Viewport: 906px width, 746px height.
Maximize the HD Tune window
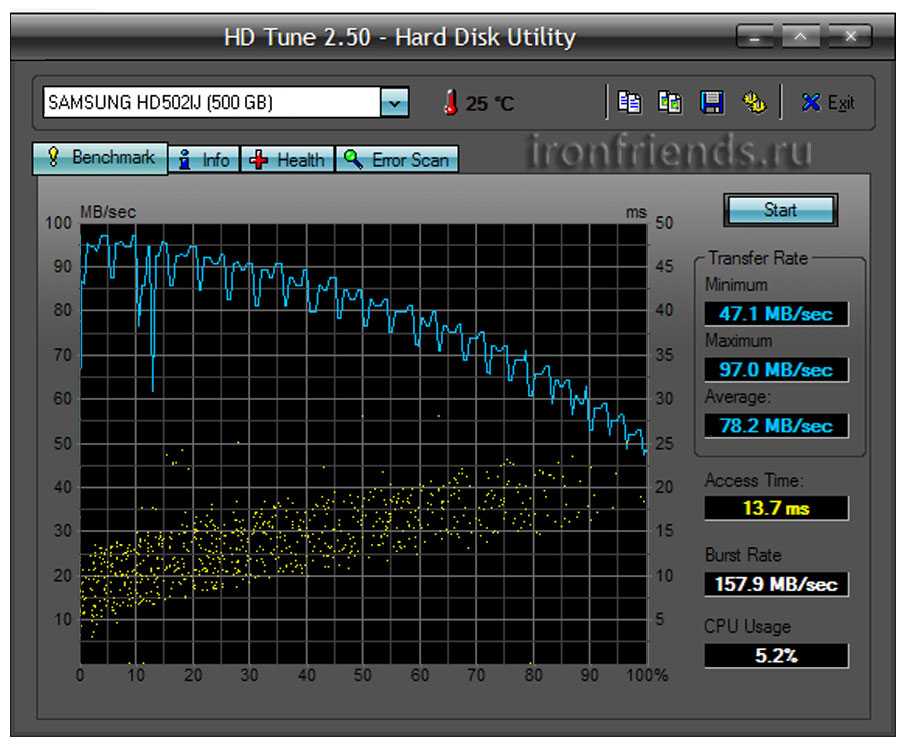point(801,38)
